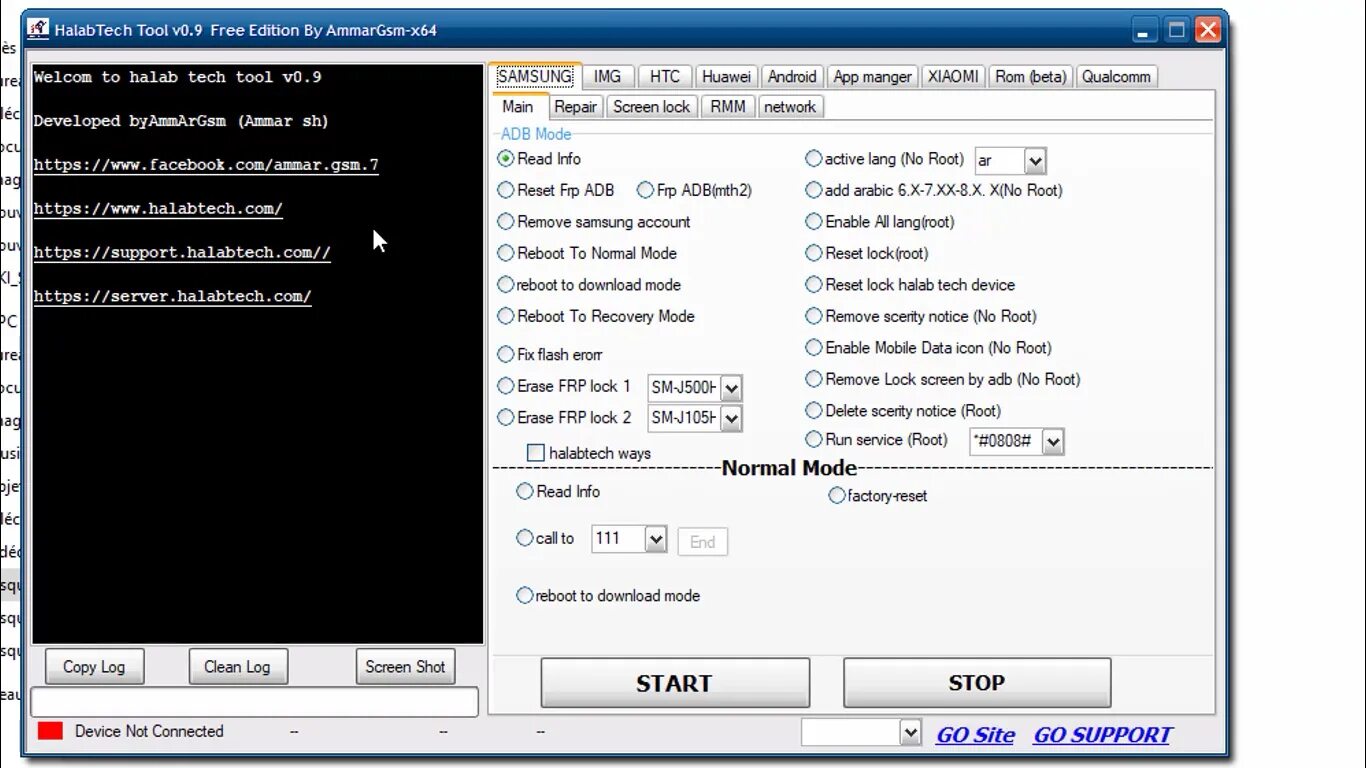Select the Read Info radio in ADB Mode

pos(506,158)
